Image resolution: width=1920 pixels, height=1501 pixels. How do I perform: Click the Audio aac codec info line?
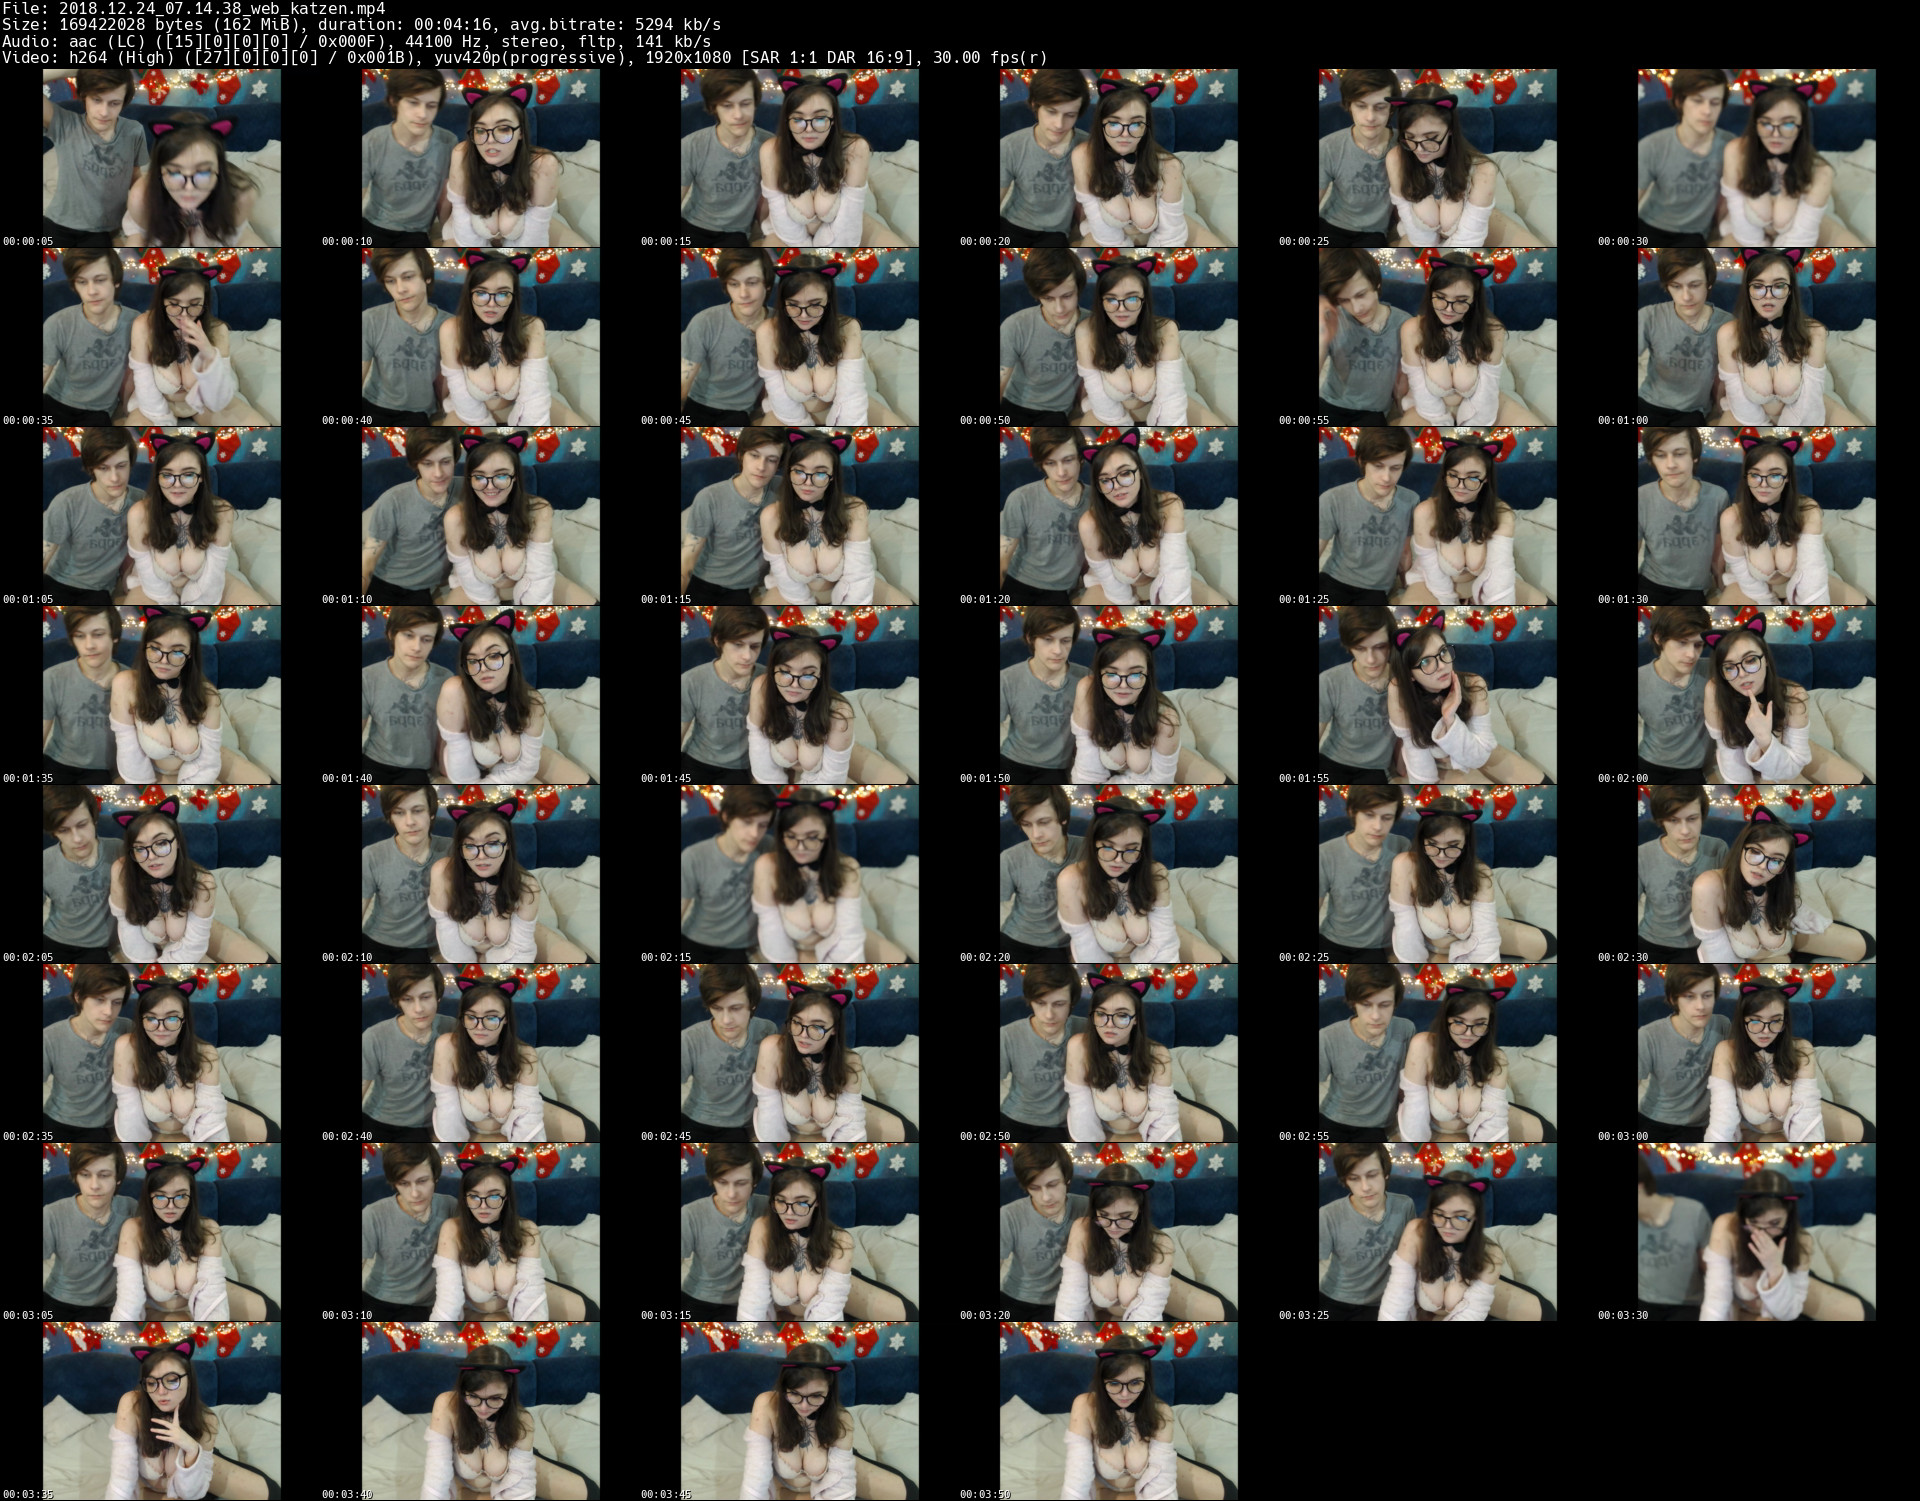357,41
